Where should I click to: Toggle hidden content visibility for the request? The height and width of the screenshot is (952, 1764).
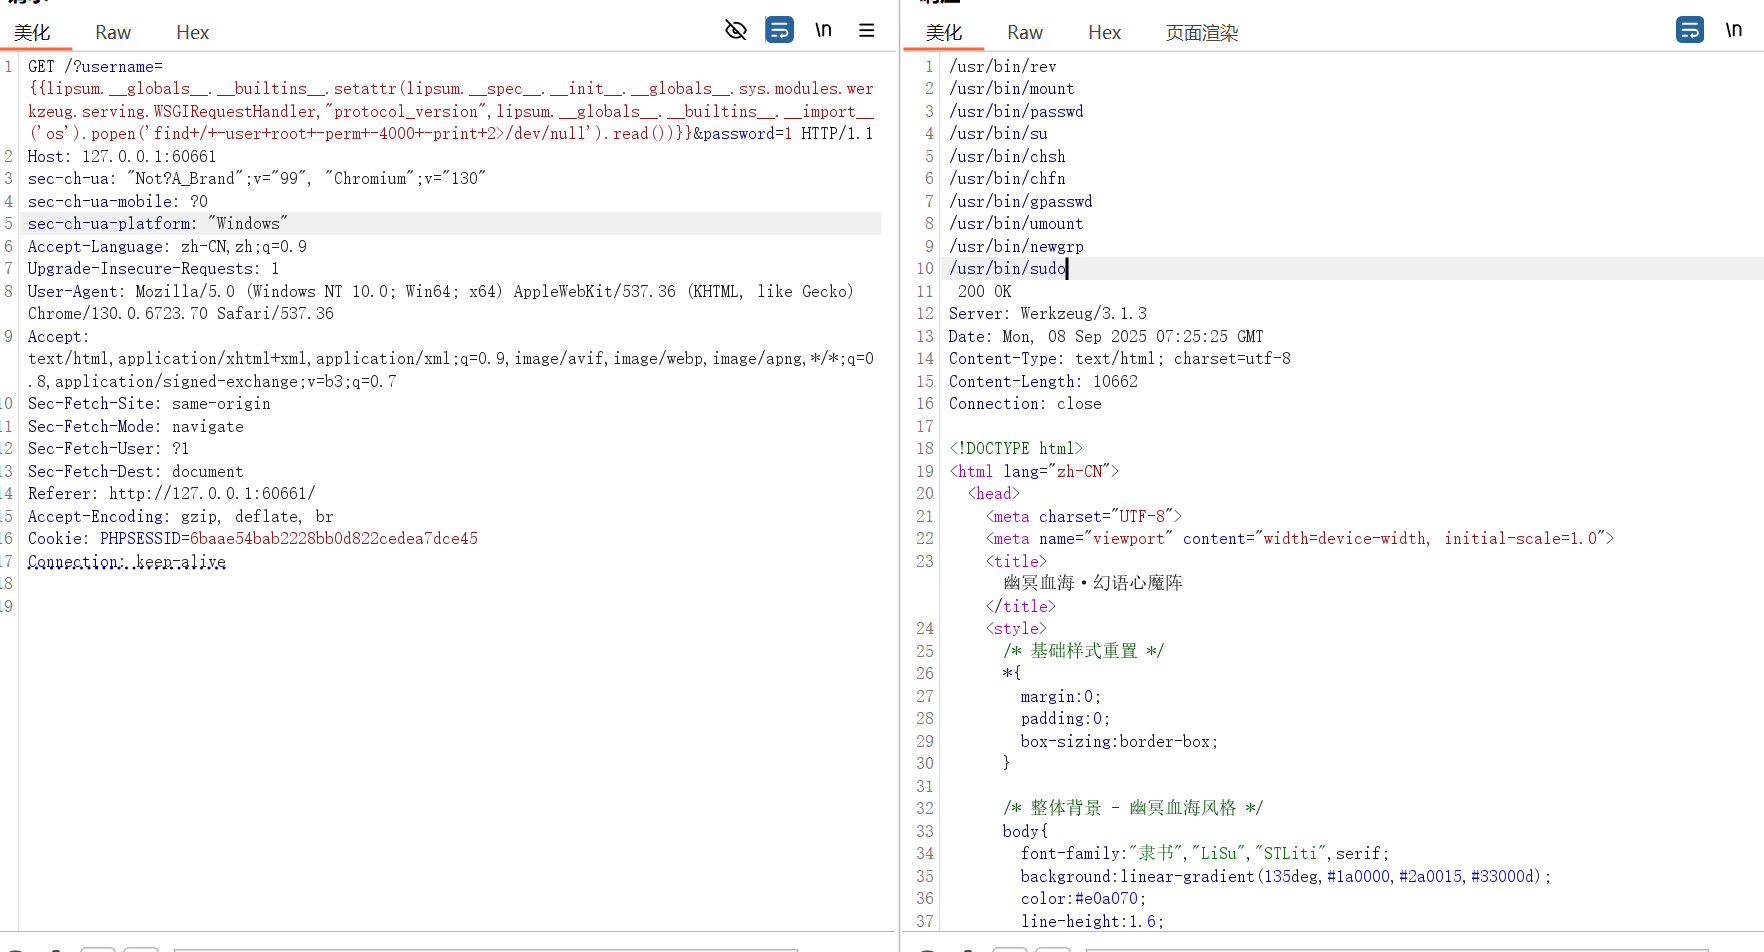[x=736, y=30]
